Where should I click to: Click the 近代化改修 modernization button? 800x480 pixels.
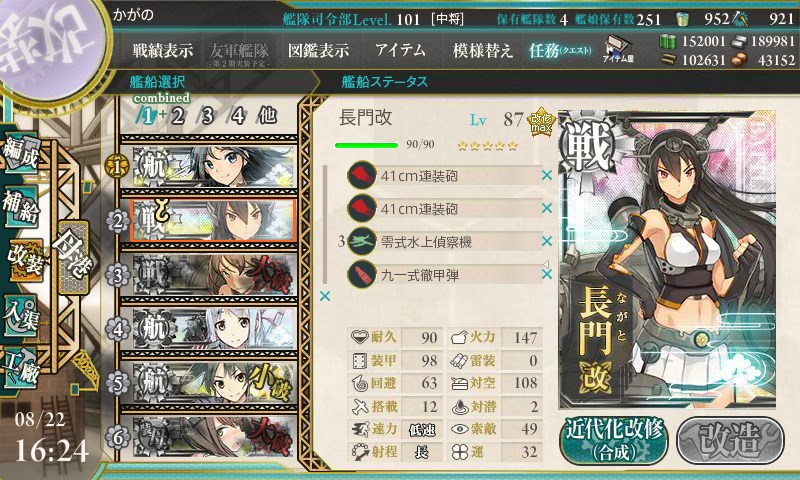pos(614,440)
